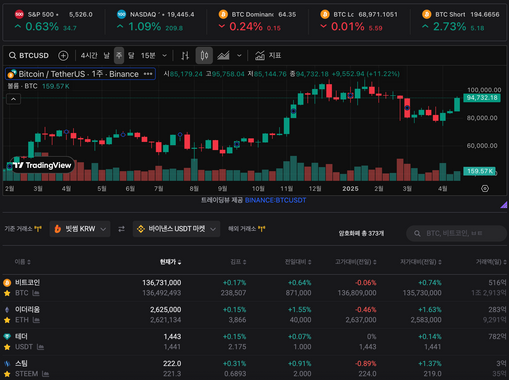509x380 pixels.
Task: Toggle the favorite star for ETH
Action: 7,320
